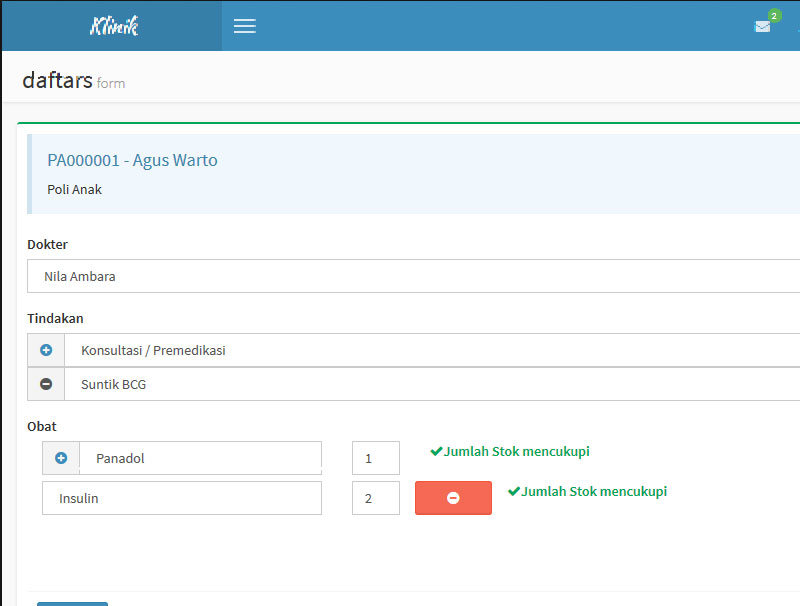Focus the Panadol quantity field
800x606 pixels.
(x=375, y=458)
